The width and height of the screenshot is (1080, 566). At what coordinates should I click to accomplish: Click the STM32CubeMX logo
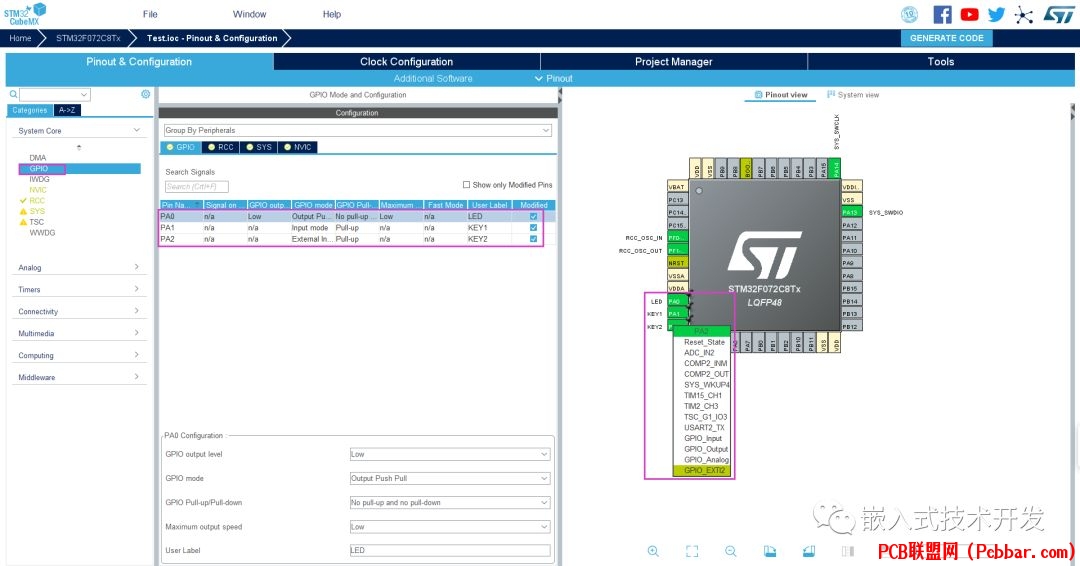pyautogui.click(x=25, y=14)
